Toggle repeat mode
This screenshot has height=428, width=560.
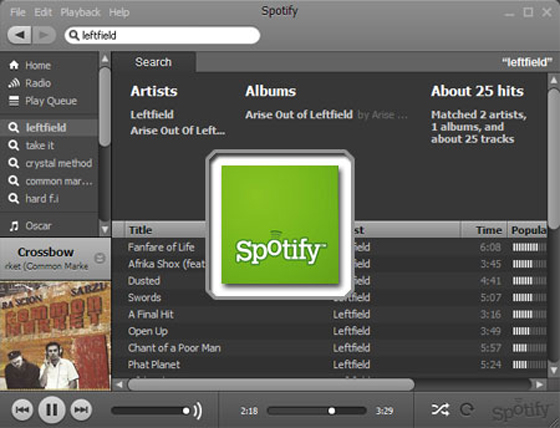[466, 410]
